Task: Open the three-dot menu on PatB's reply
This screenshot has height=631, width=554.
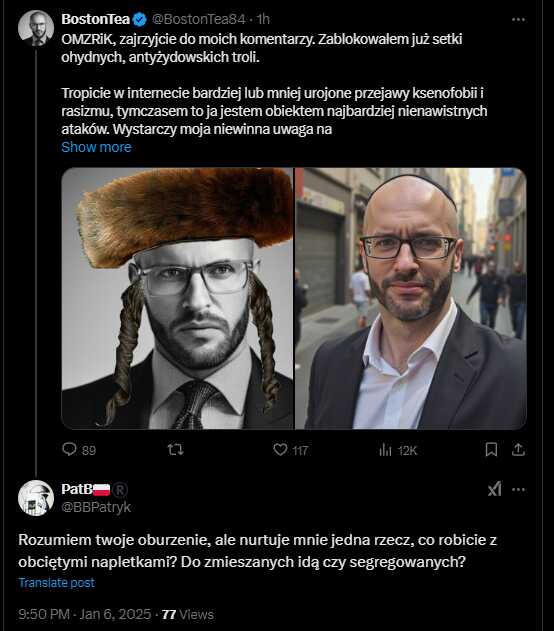Action: tap(518, 489)
